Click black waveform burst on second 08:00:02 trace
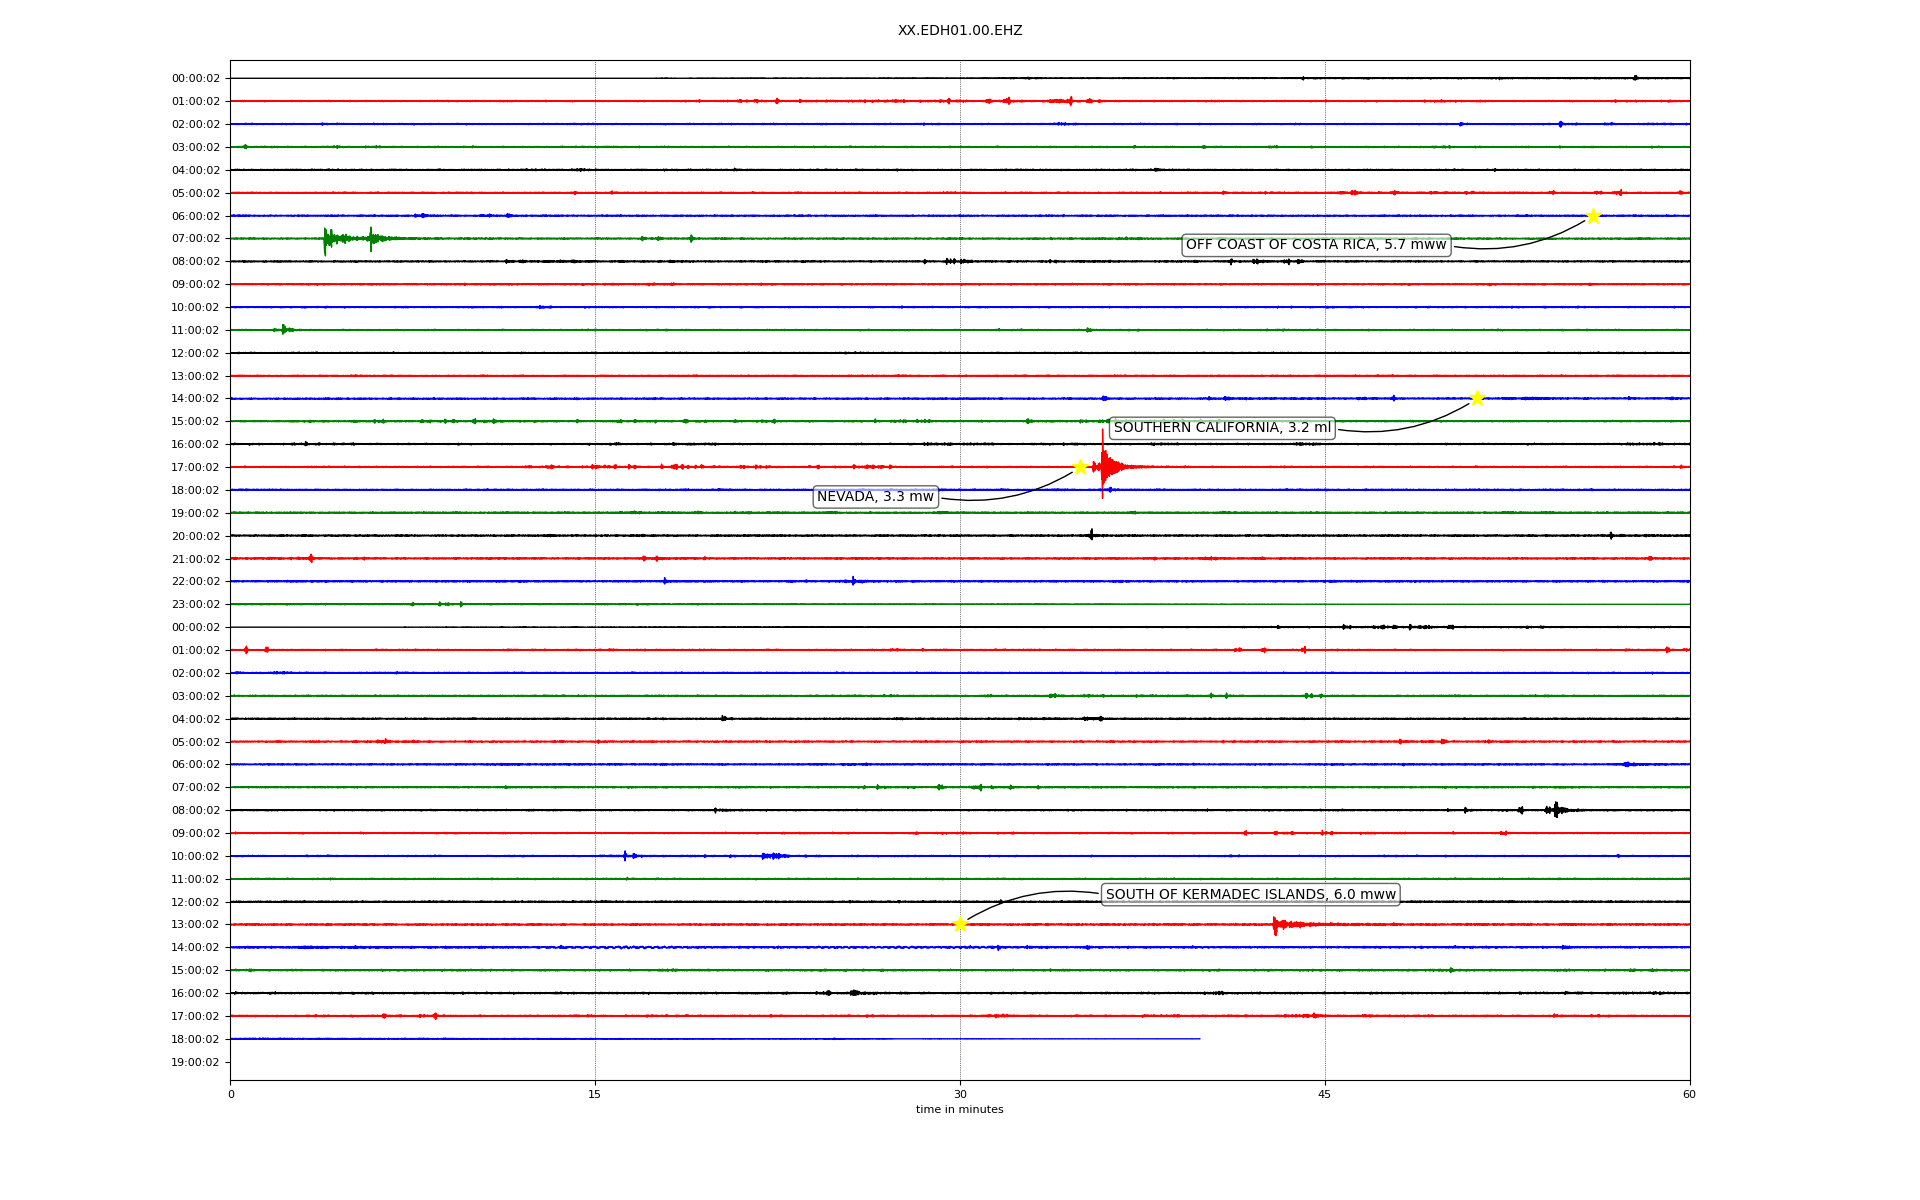Screen dimensions: 1920x1200 (1556, 810)
